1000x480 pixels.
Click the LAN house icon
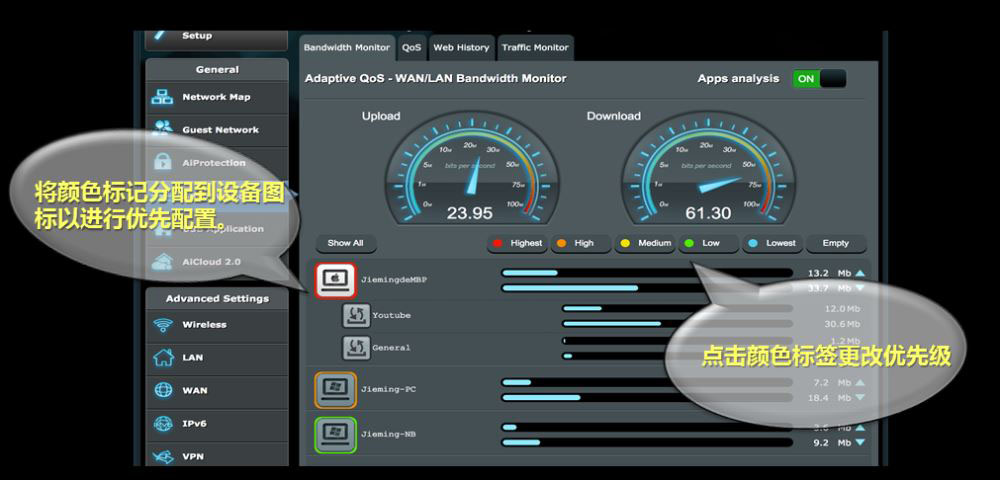click(x=163, y=357)
